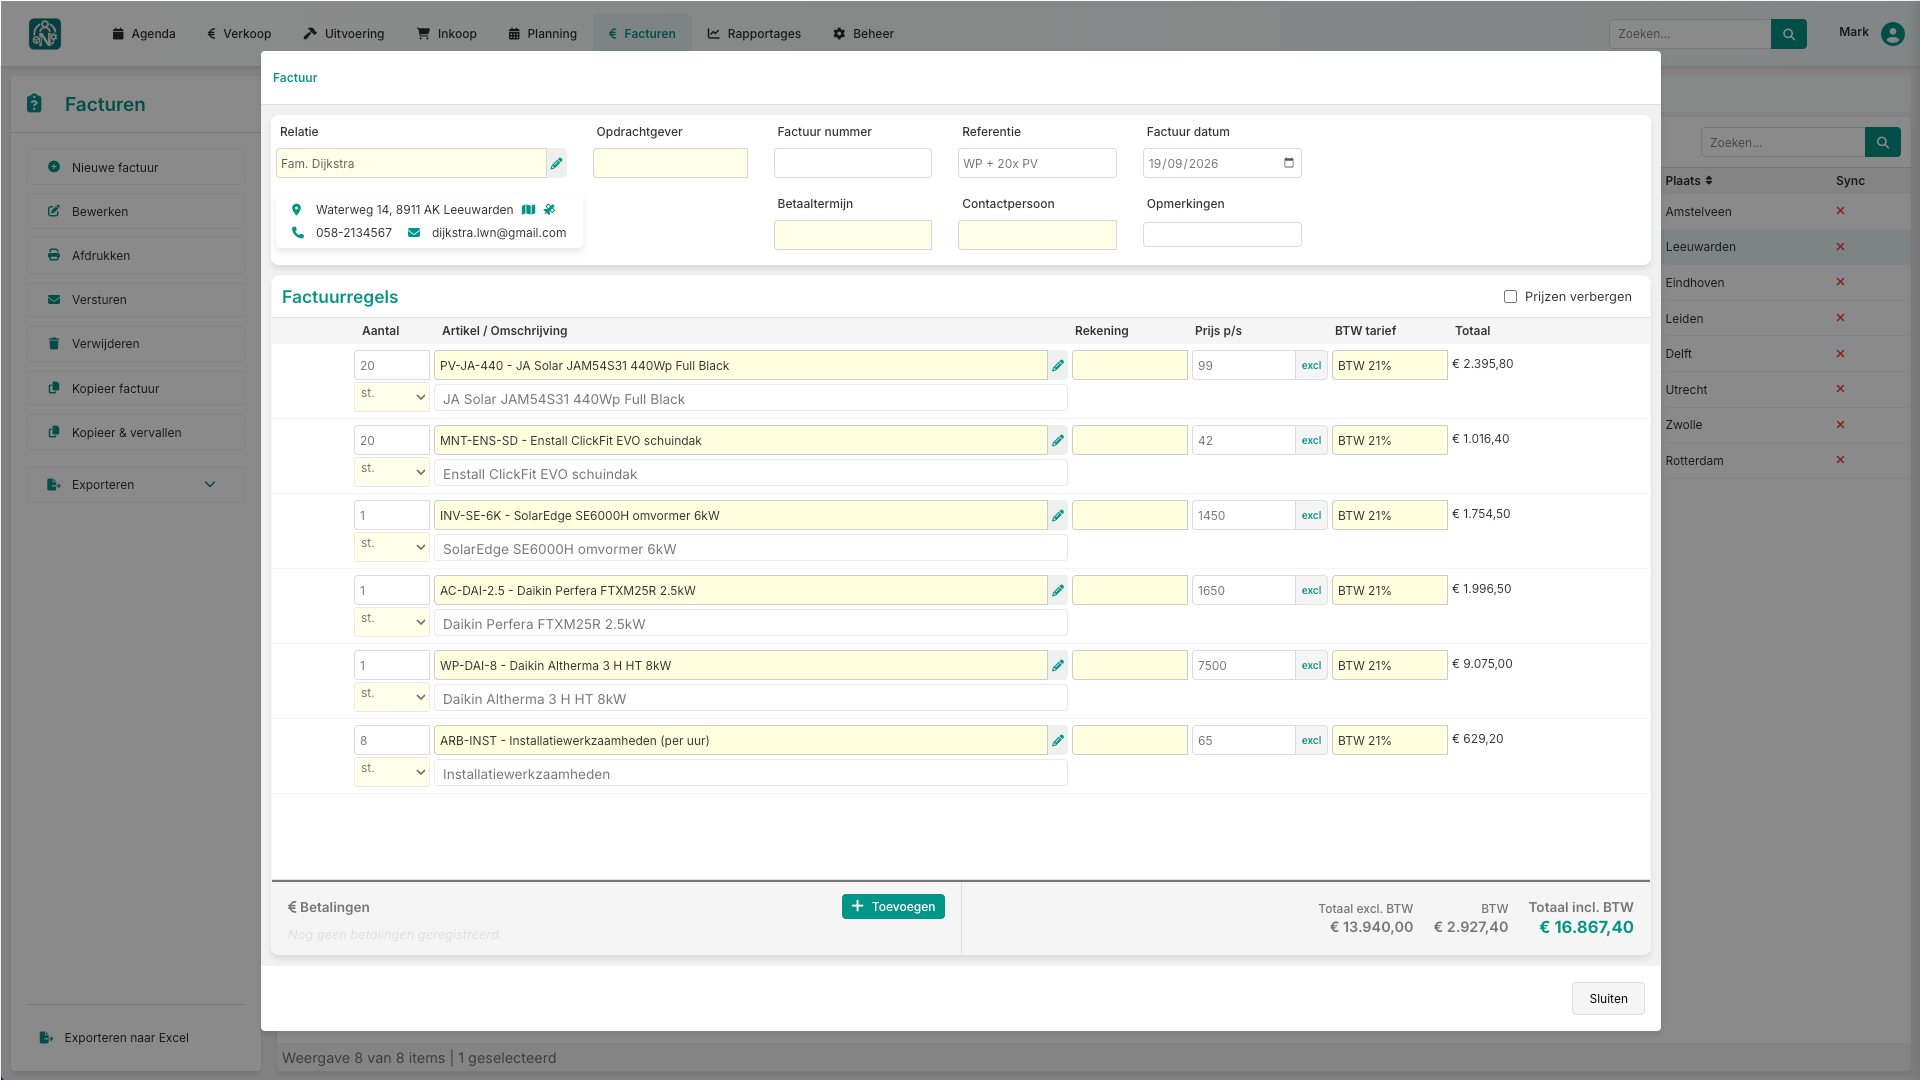Click Kopieer factuur in sidebar
This screenshot has width=1920, height=1080.
coord(135,389)
